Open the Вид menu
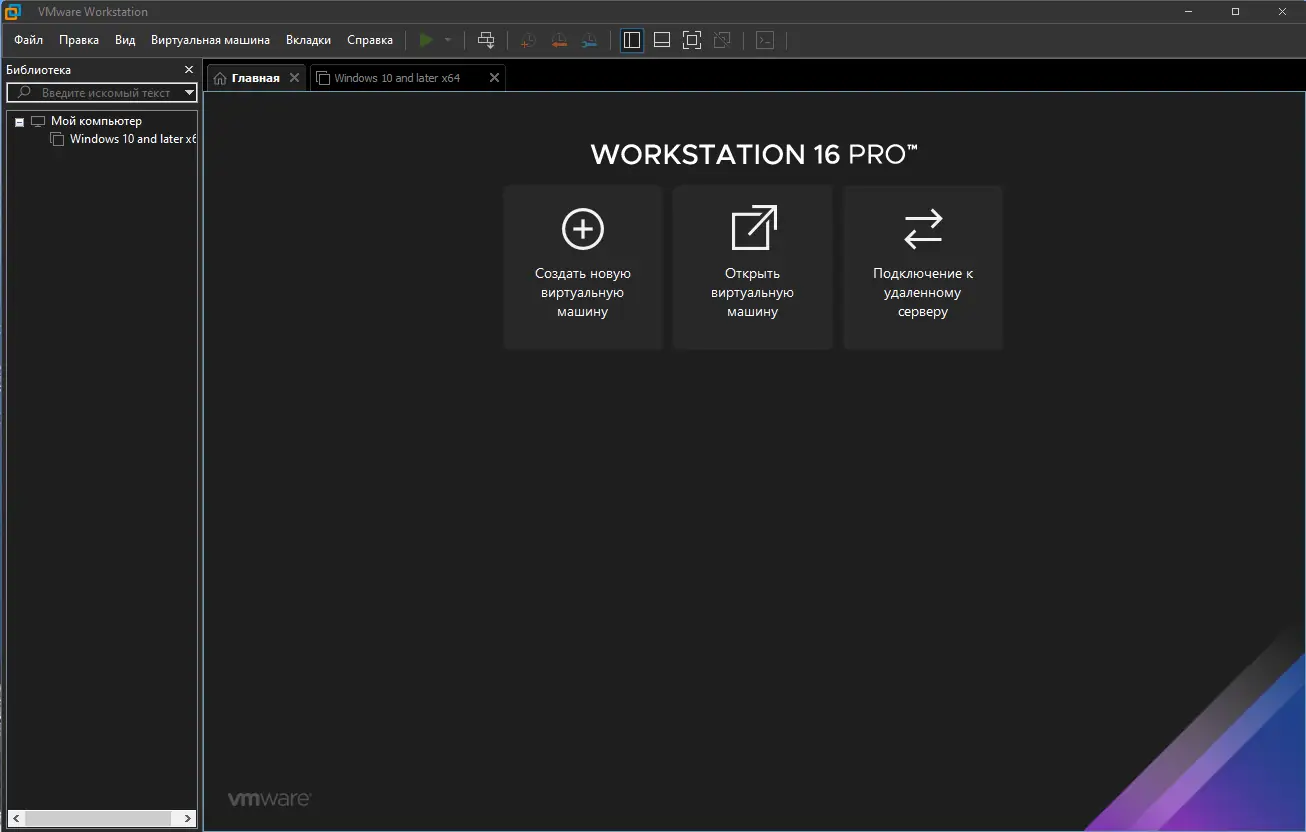The height and width of the screenshot is (832, 1306). pos(124,40)
